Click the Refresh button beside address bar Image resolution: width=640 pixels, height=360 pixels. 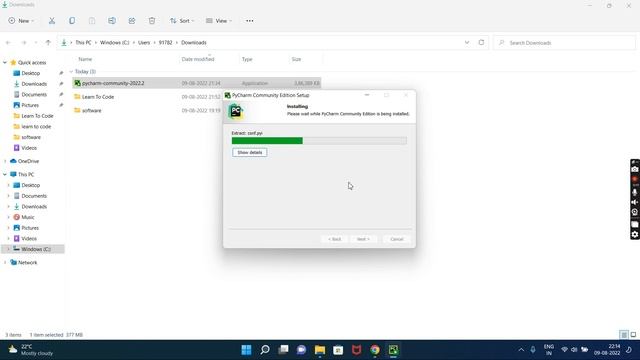482,42
